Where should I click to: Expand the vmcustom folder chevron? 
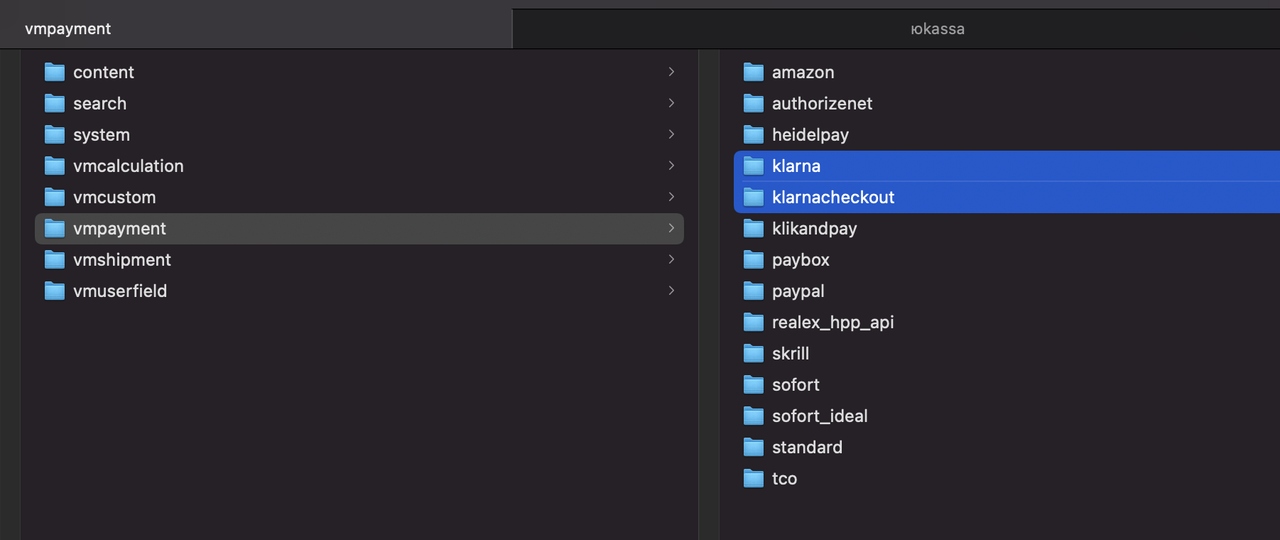click(671, 197)
